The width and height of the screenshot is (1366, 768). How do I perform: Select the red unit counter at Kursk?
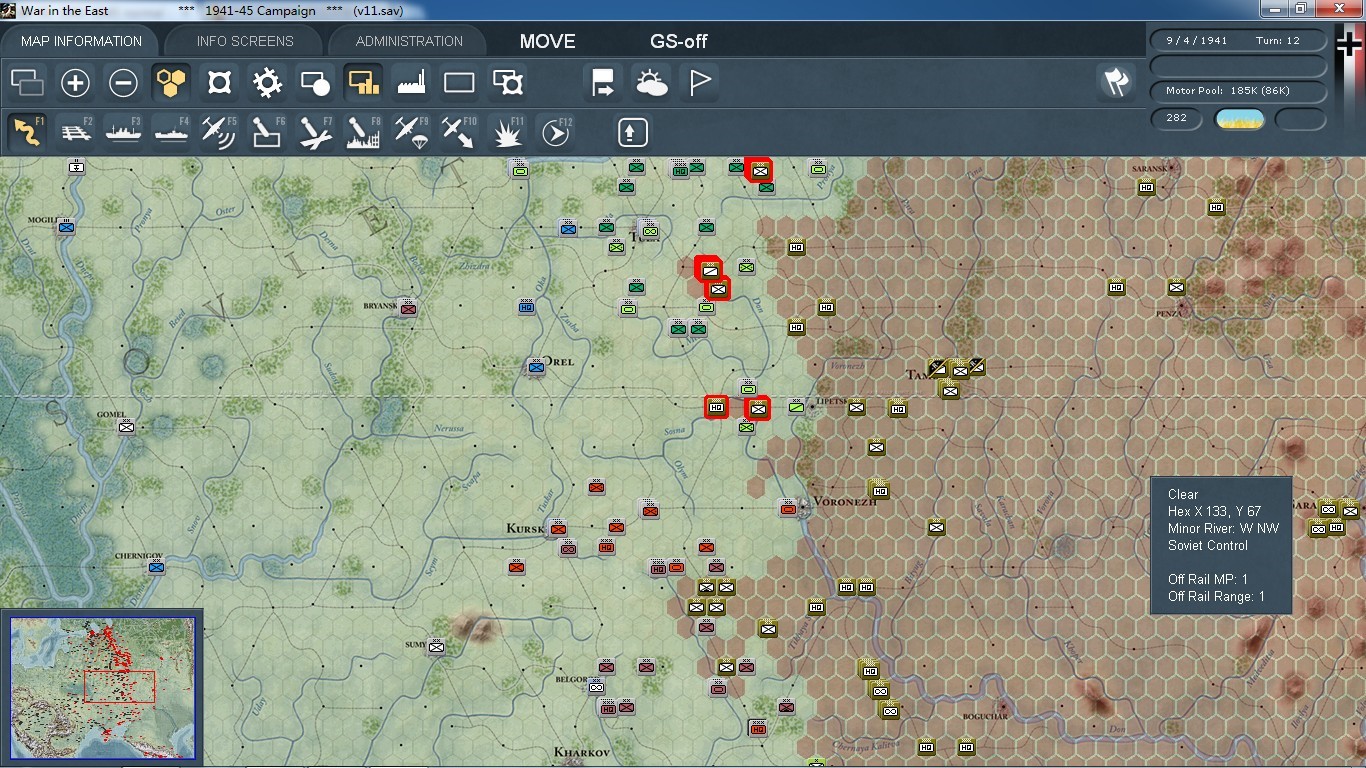(558, 528)
